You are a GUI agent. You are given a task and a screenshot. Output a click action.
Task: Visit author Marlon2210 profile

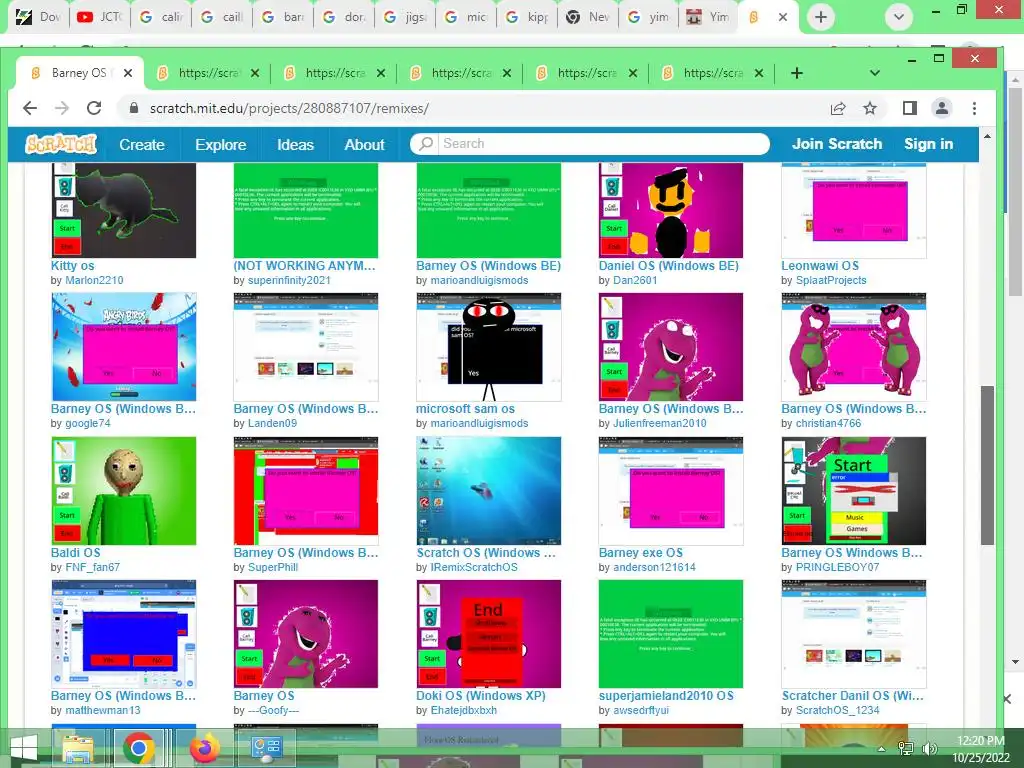click(x=94, y=280)
